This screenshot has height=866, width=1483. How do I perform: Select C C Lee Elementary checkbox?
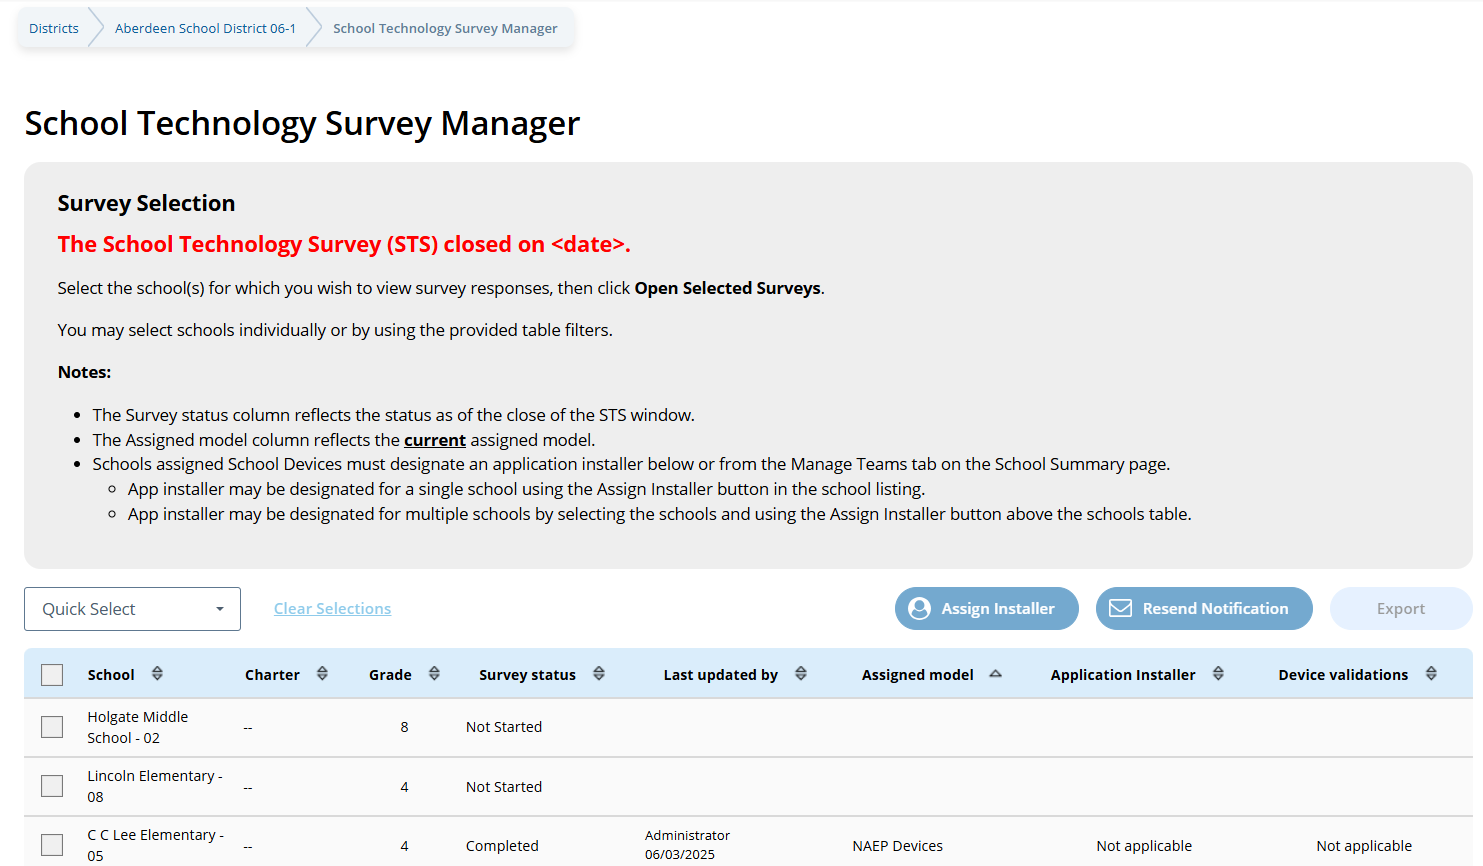[x=52, y=845]
